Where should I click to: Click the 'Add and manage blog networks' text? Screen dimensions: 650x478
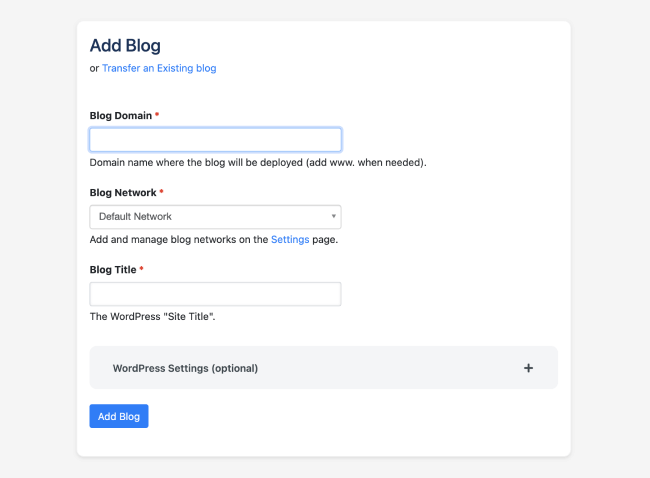(179, 239)
